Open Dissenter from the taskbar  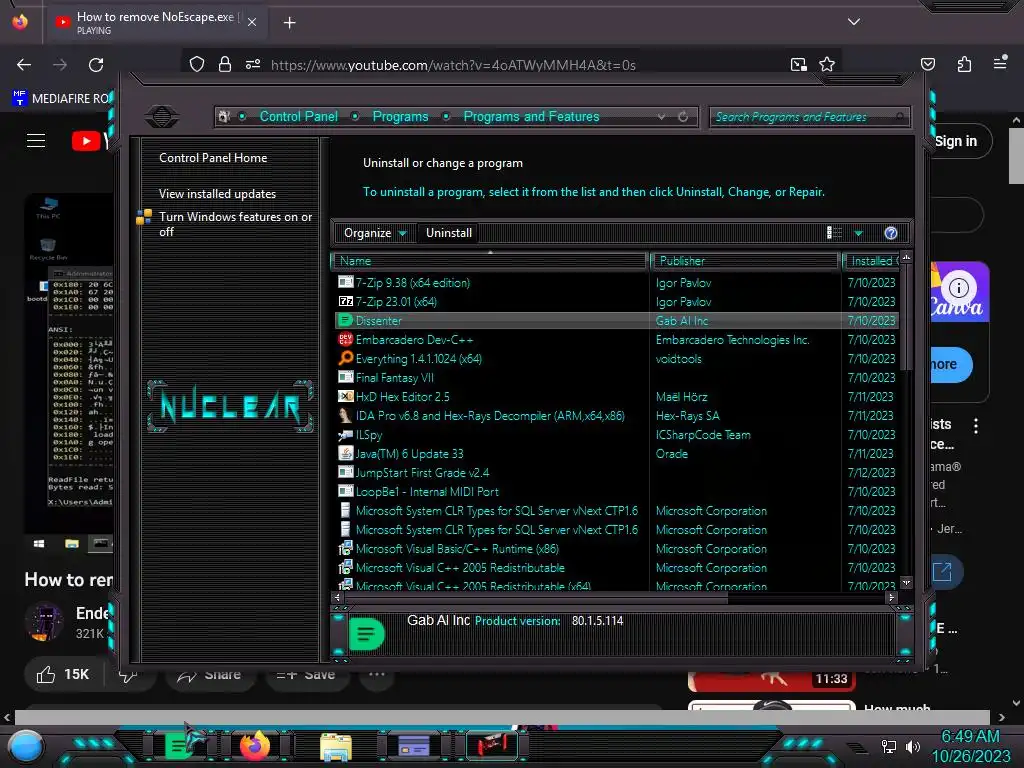click(181, 745)
